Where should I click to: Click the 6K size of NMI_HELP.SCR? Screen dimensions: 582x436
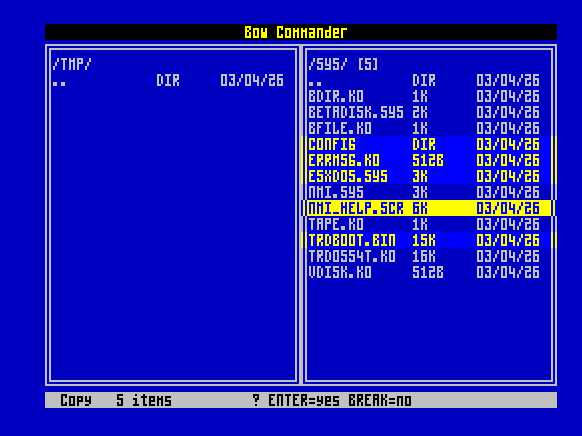pos(420,208)
